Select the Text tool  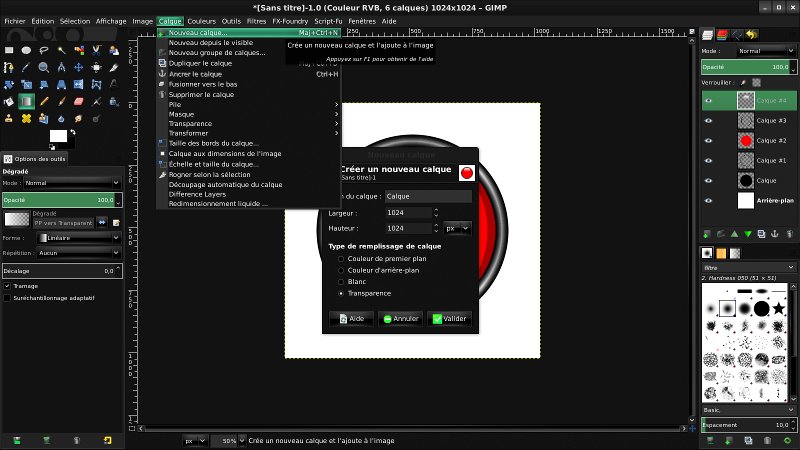113,85
